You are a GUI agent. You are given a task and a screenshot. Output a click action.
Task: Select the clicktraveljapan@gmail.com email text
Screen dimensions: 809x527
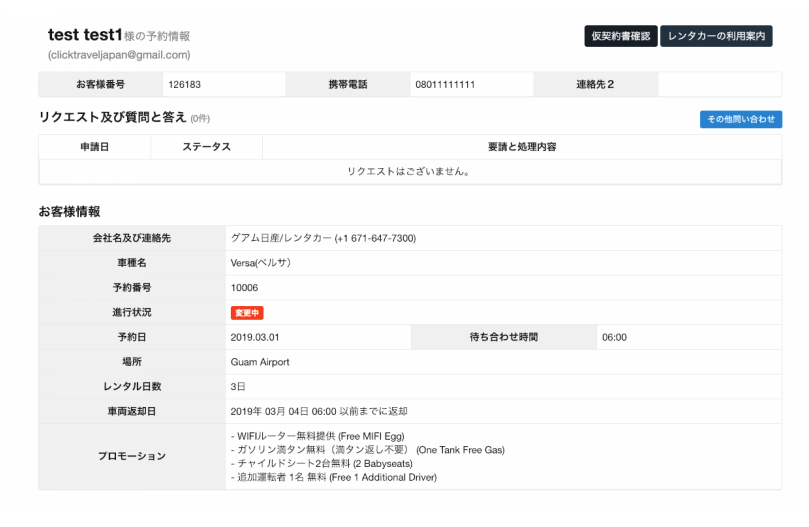click(x=119, y=55)
